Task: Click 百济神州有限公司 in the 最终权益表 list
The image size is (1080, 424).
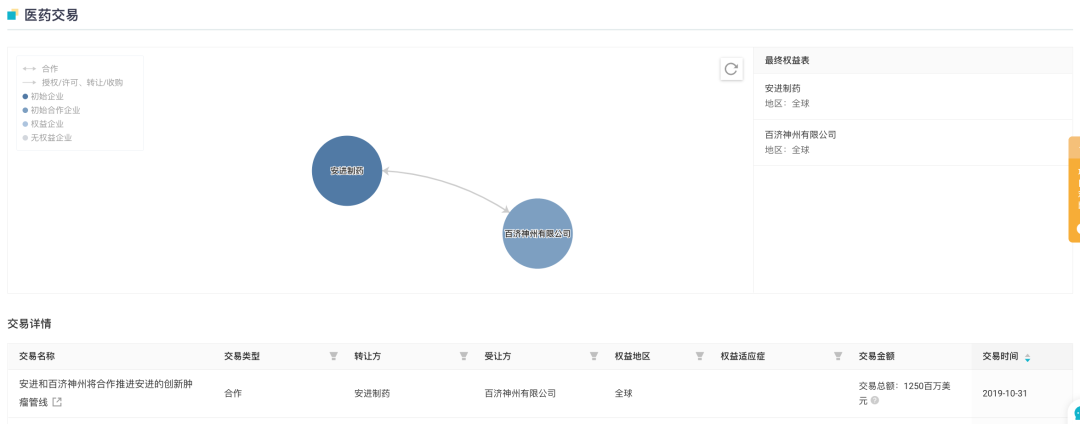Action: click(800, 134)
